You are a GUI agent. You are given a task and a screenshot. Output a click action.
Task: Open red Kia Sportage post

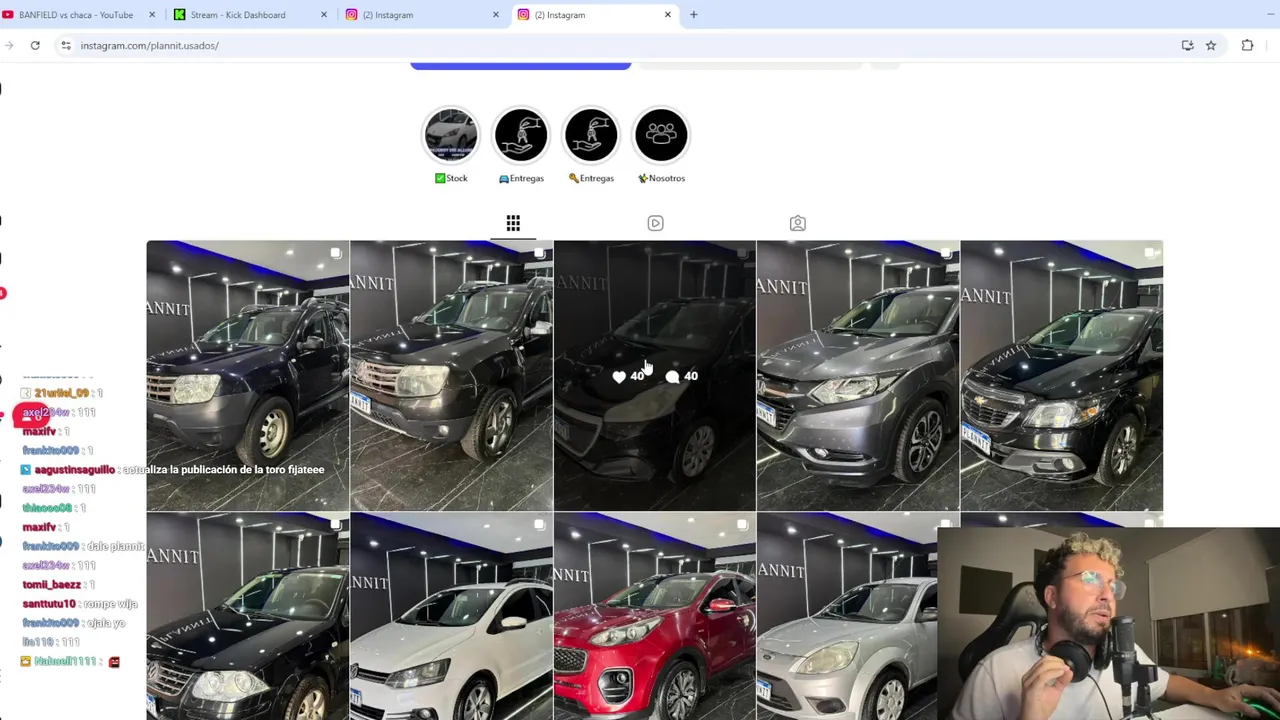pyautogui.click(x=655, y=616)
